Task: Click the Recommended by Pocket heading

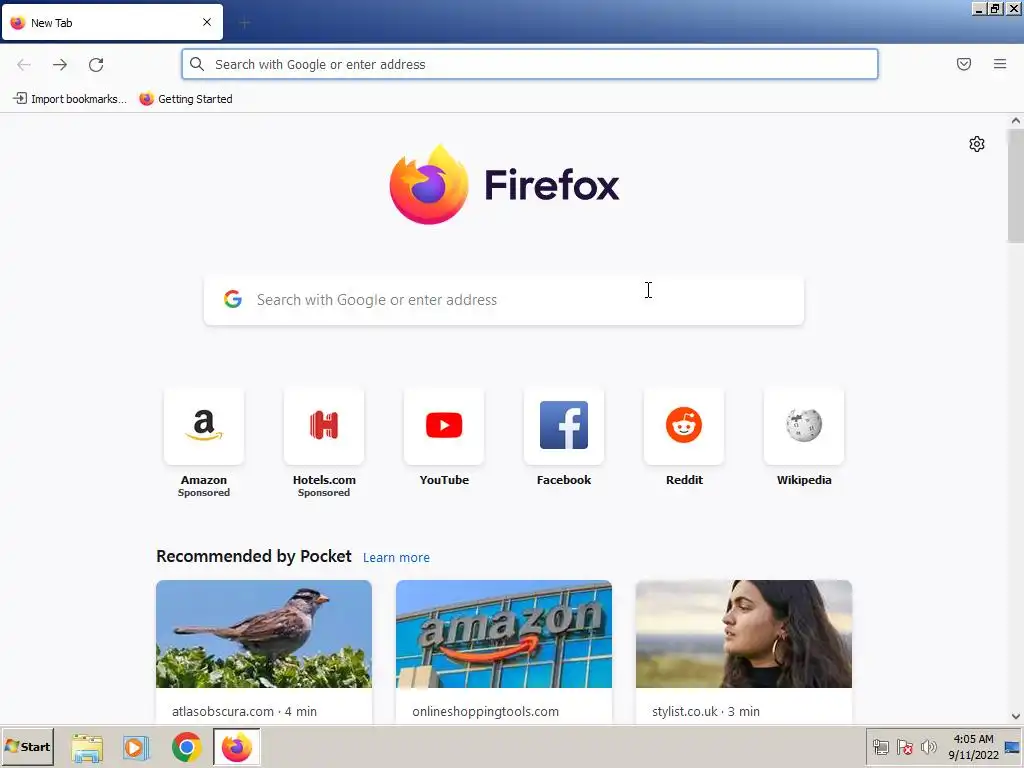Action: click(254, 556)
